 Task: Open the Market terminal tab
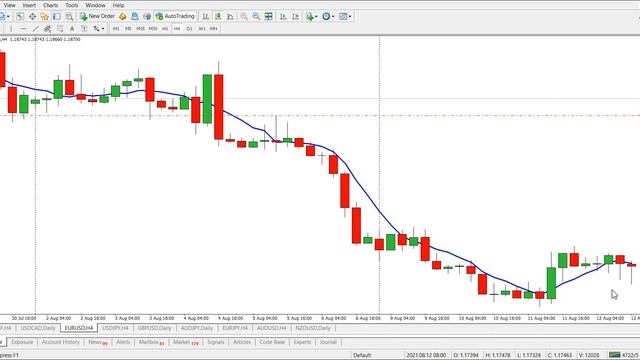(x=185, y=342)
